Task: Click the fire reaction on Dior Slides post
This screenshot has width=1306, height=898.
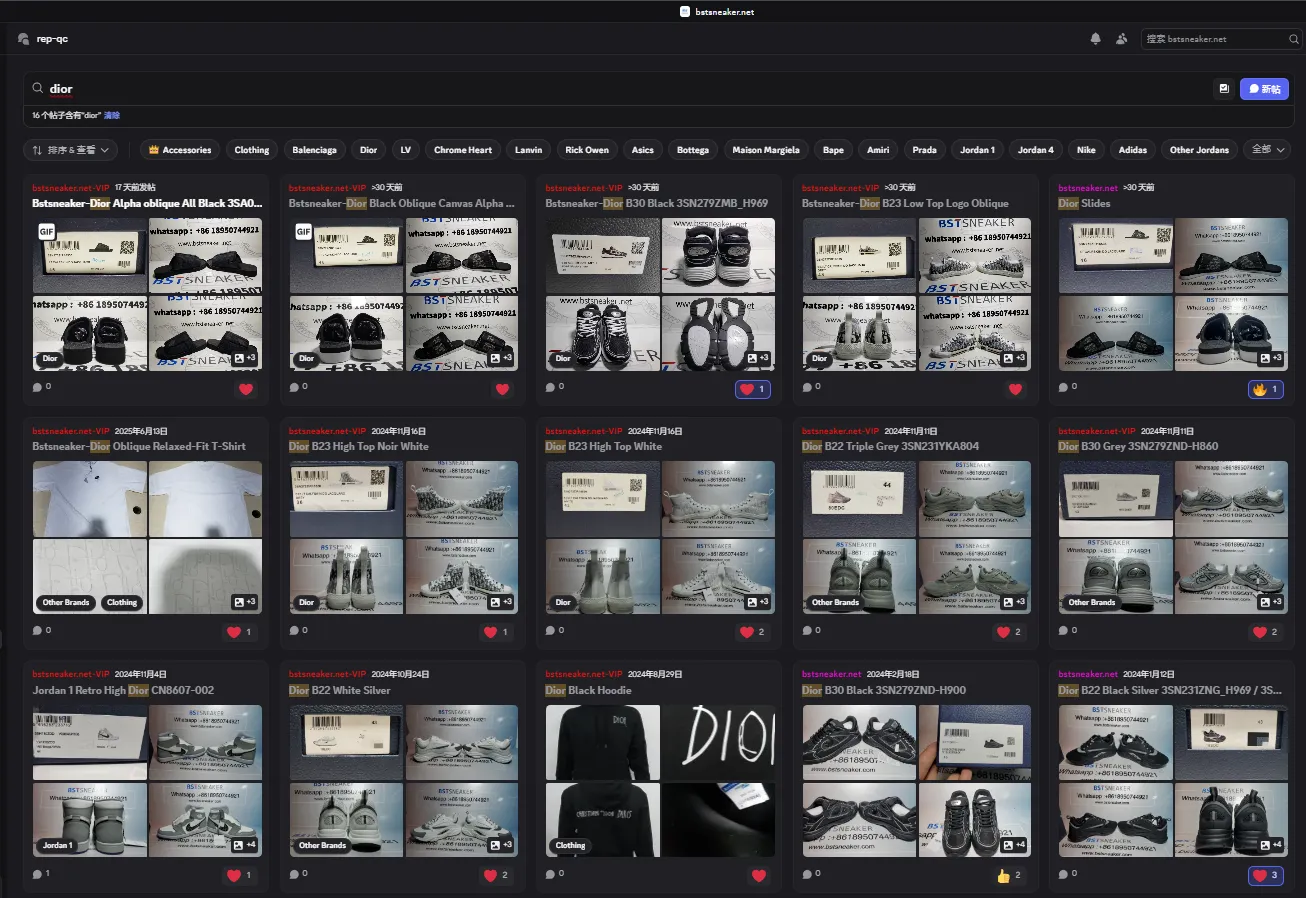Action: [1266, 389]
